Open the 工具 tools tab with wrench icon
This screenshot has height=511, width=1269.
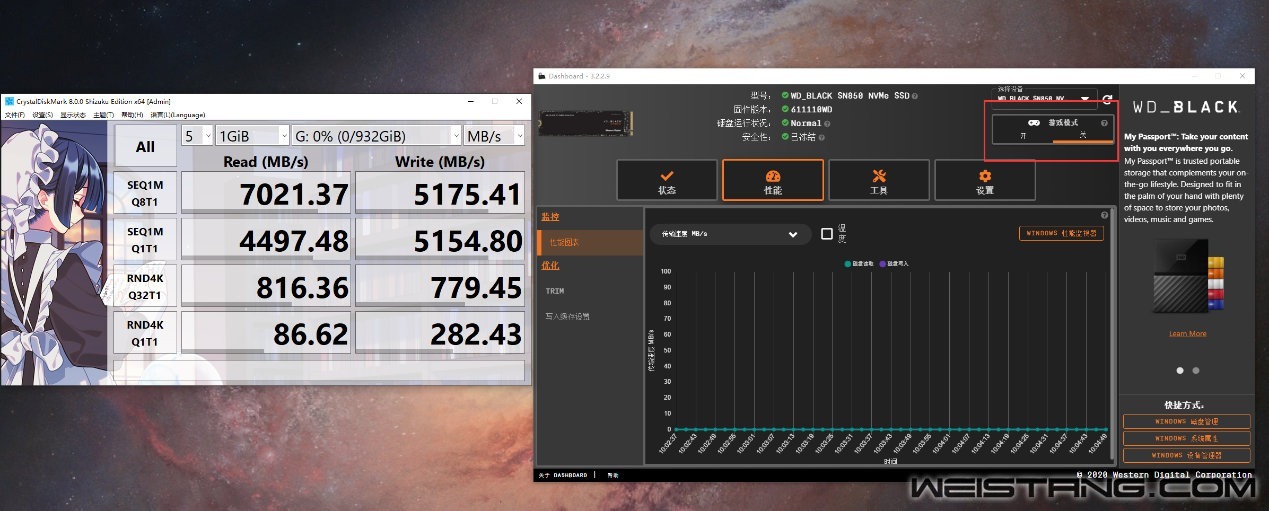pos(879,180)
